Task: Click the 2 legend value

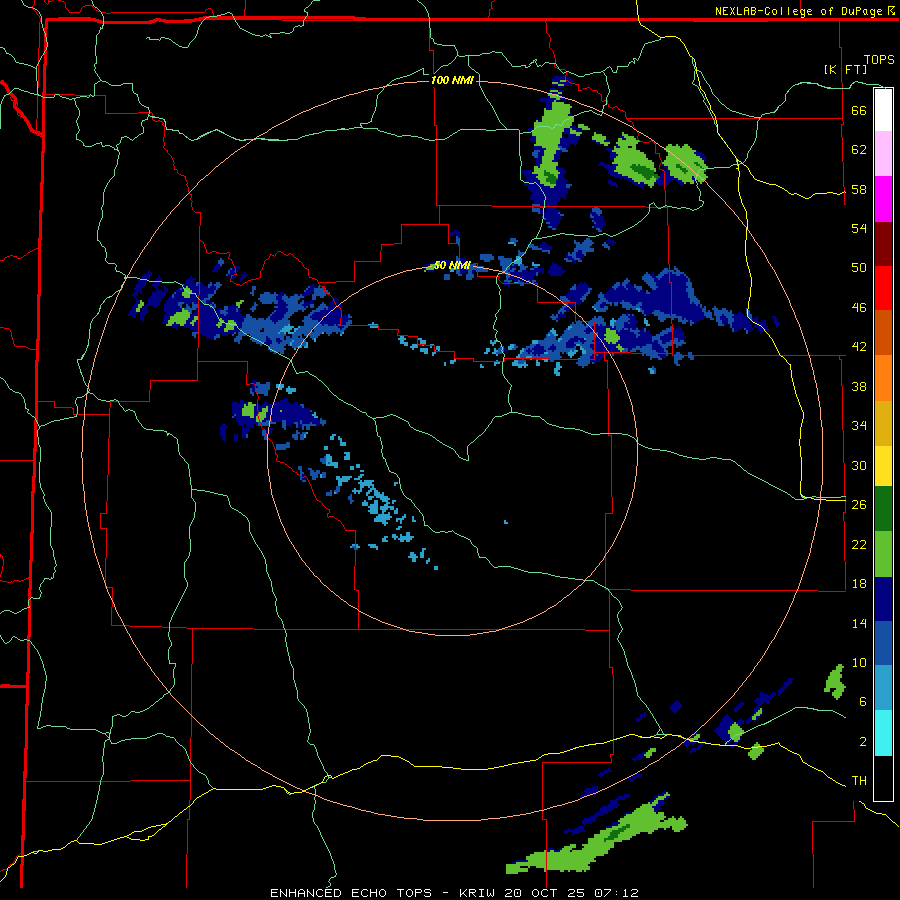Action: tap(863, 742)
